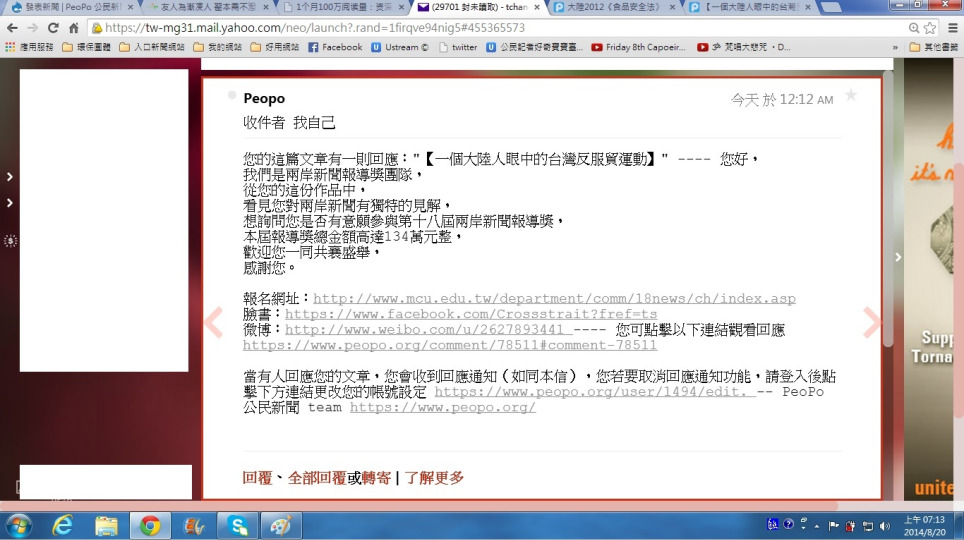Click the browser back arrow button
This screenshot has height=540, width=964.
click(x=11, y=28)
